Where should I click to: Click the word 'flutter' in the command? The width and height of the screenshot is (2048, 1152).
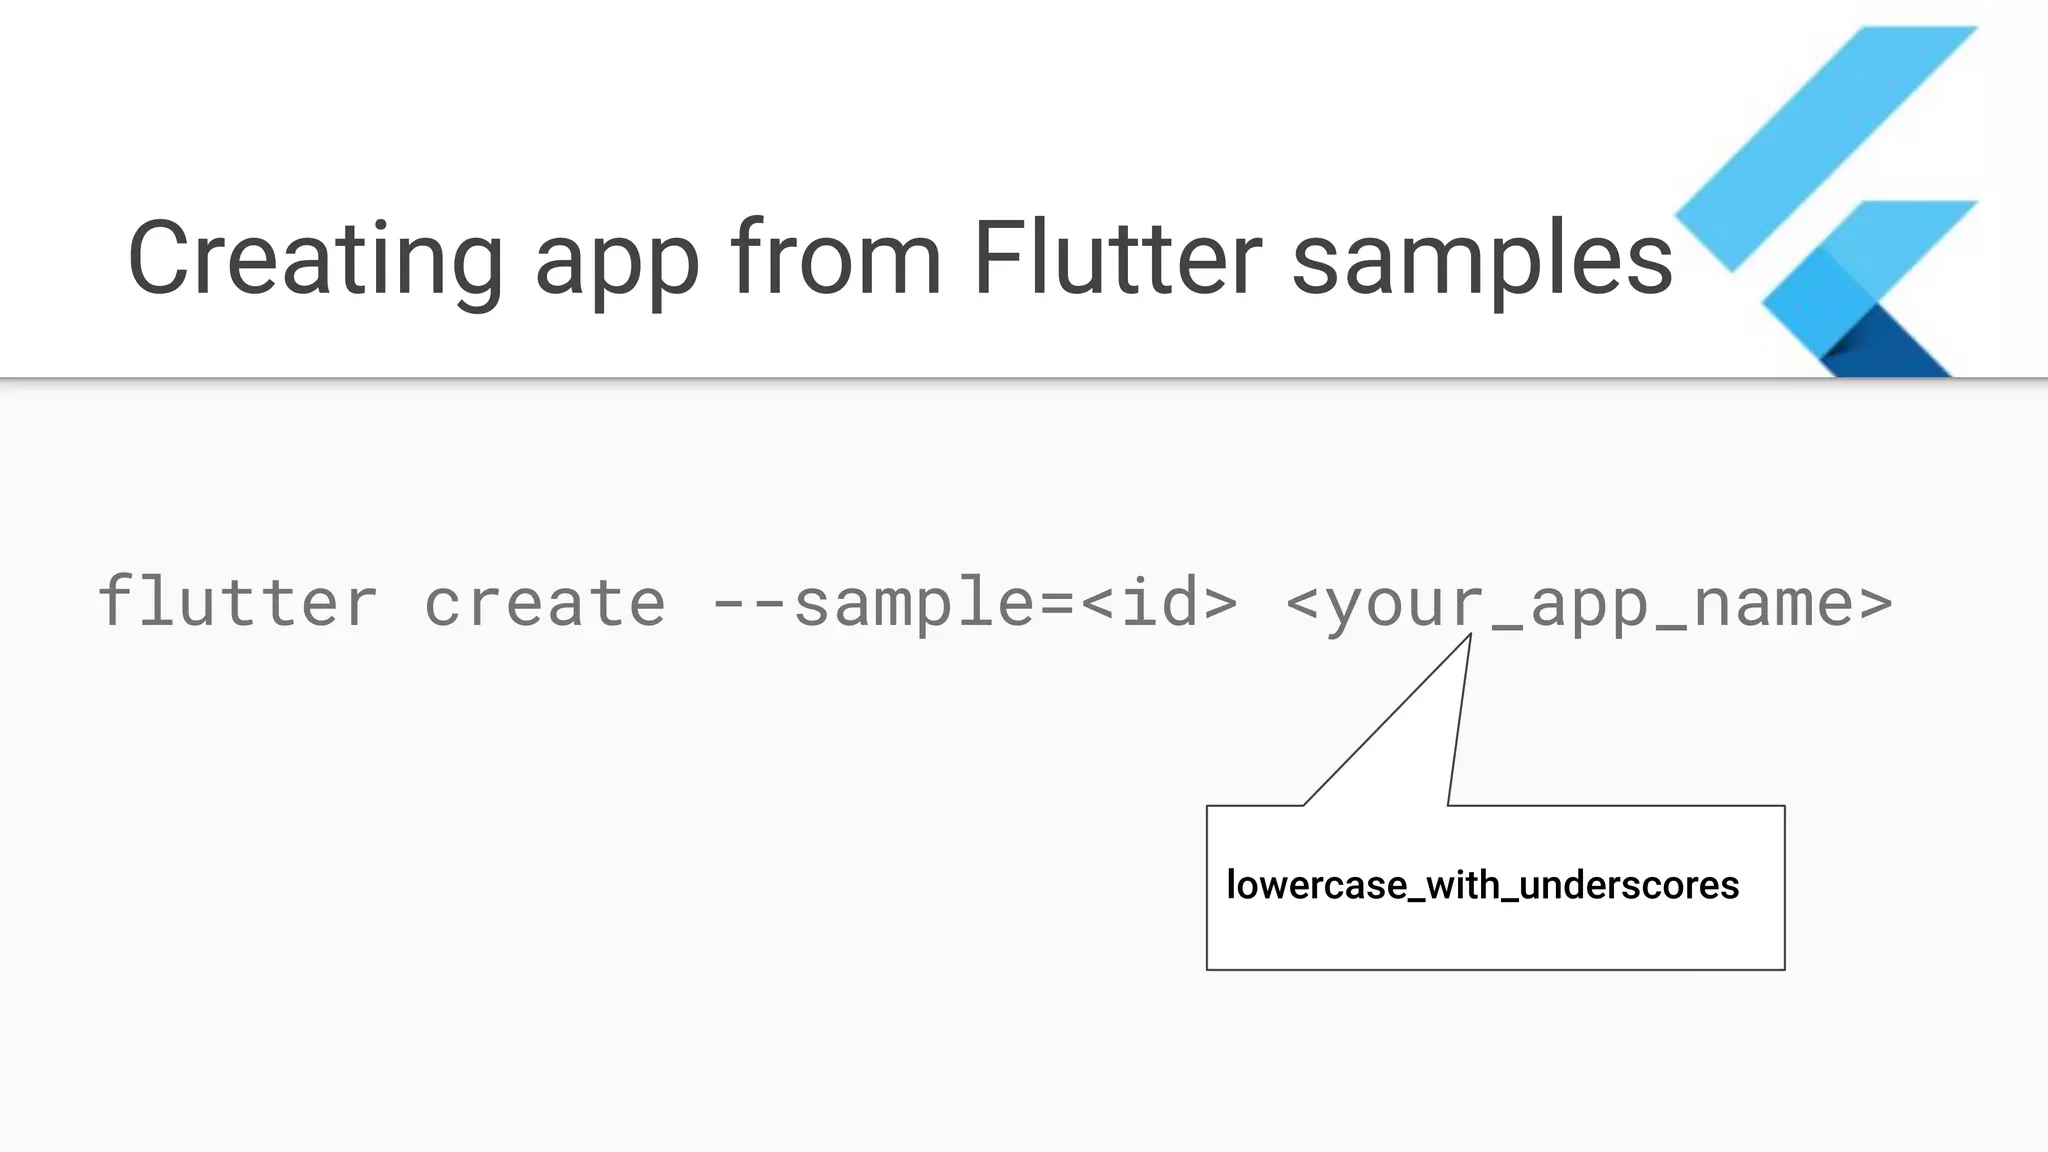pyautogui.click(x=238, y=602)
